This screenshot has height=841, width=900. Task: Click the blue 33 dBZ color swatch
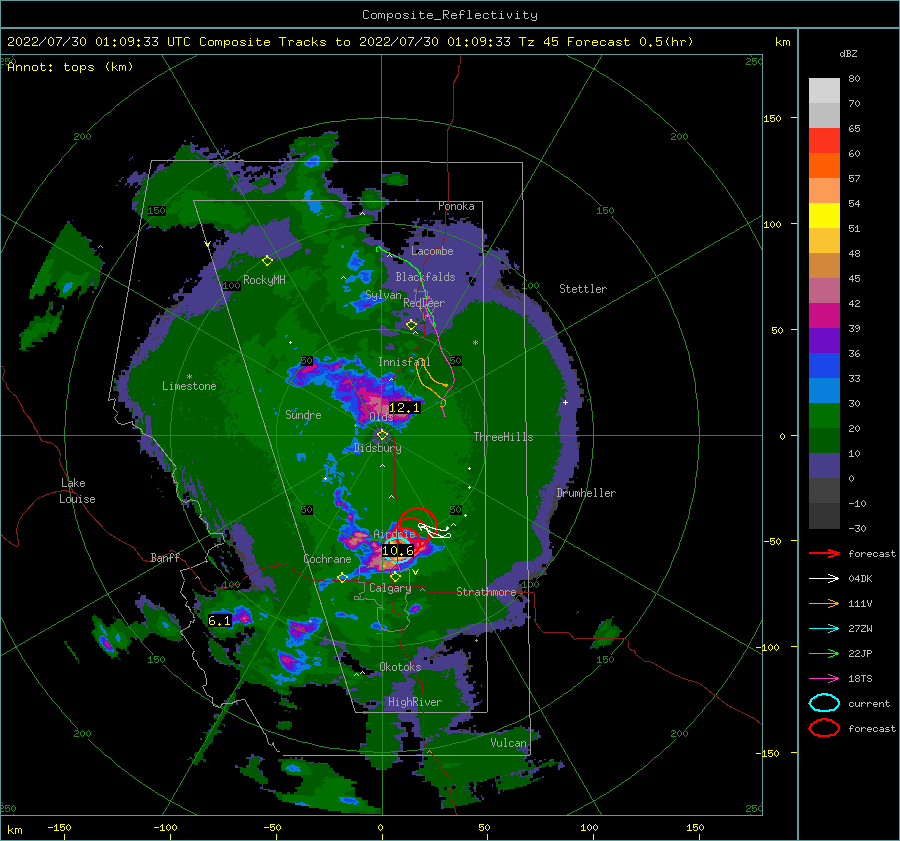pyautogui.click(x=824, y=366)
